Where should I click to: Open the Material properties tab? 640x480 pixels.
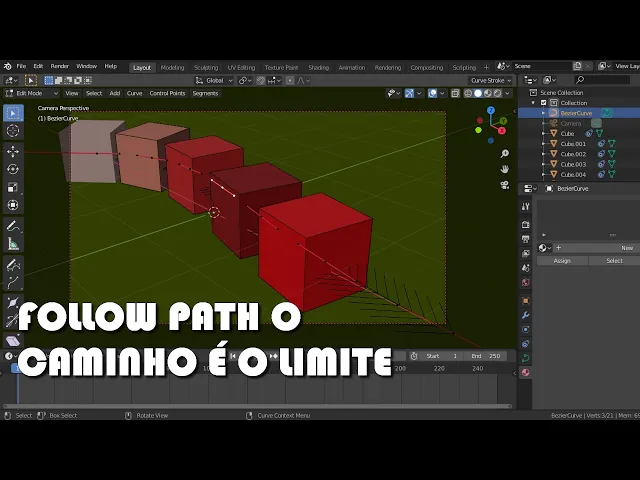tap(526, 372)
